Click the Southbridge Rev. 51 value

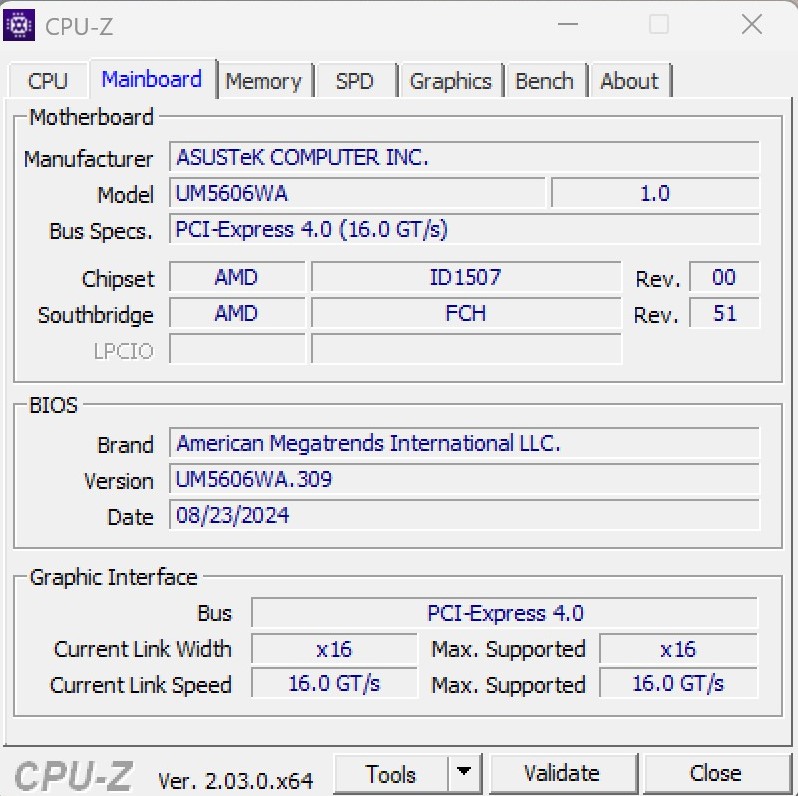[724, 313]
